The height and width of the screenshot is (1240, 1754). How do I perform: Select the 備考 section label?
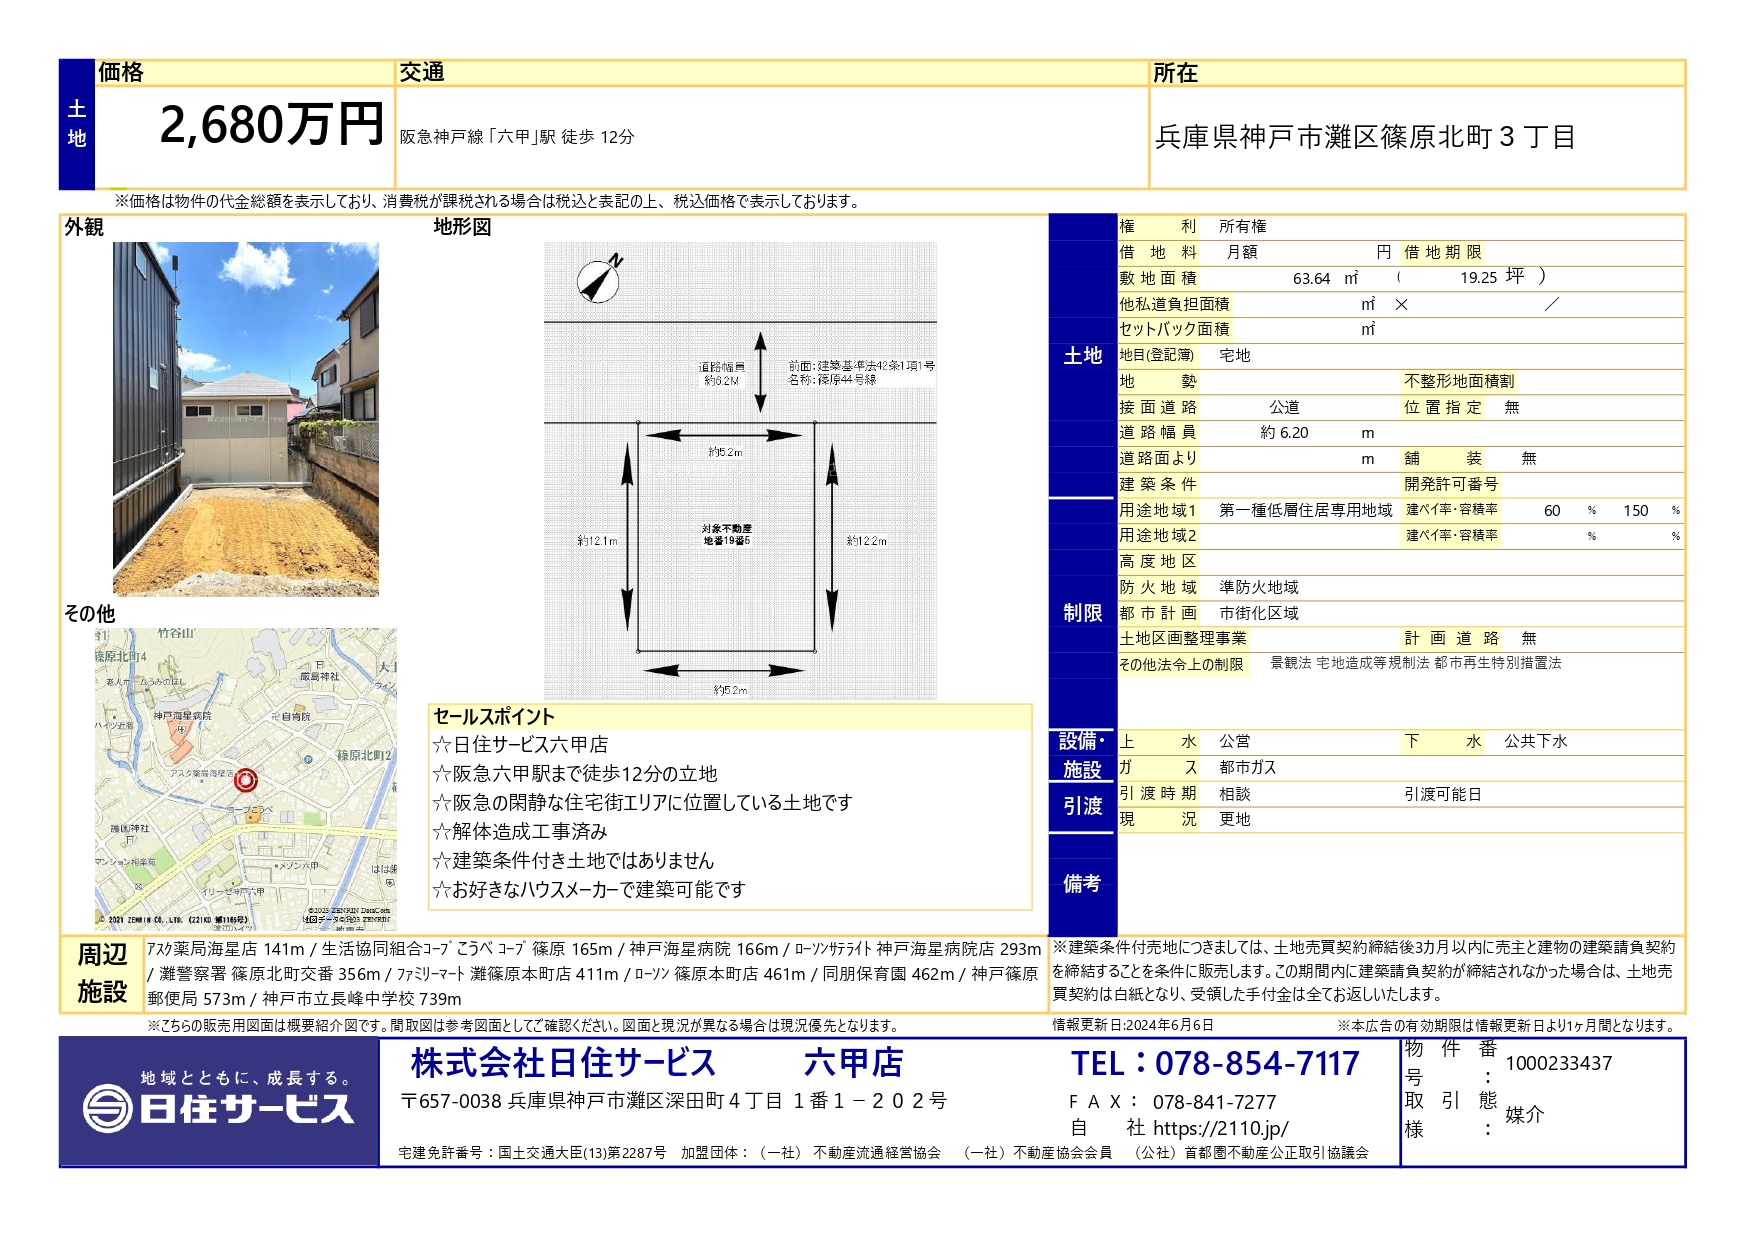[1082, 883]
